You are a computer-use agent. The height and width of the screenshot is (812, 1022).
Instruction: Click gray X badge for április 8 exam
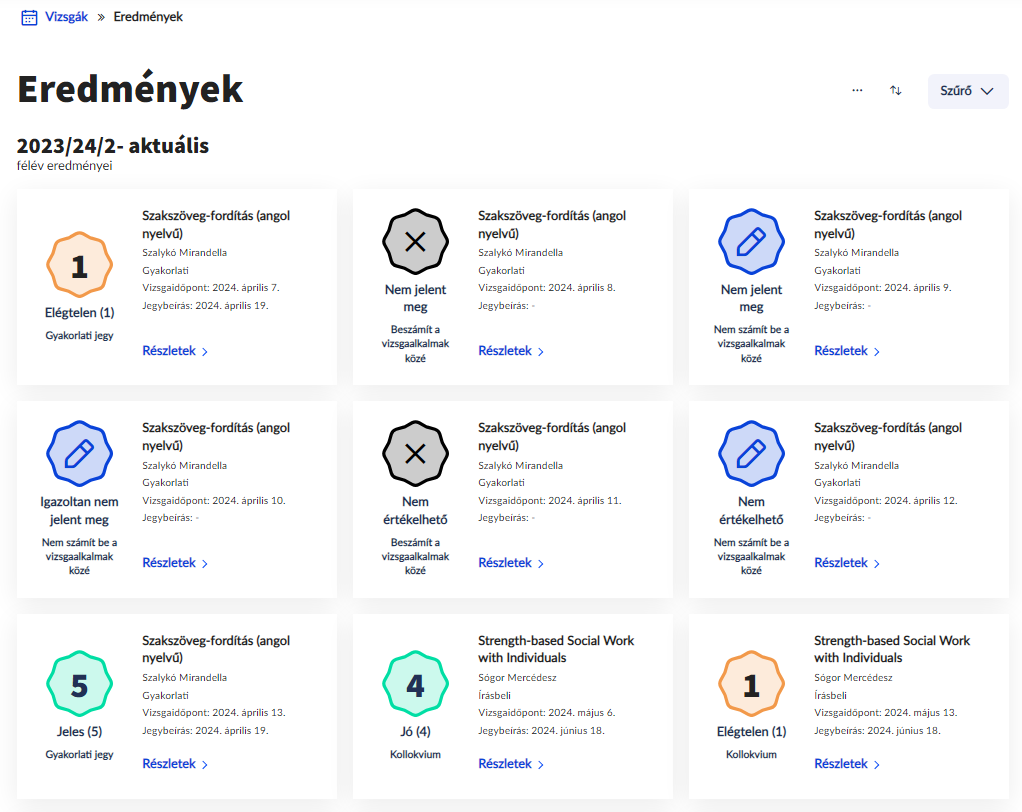(415, 242)
